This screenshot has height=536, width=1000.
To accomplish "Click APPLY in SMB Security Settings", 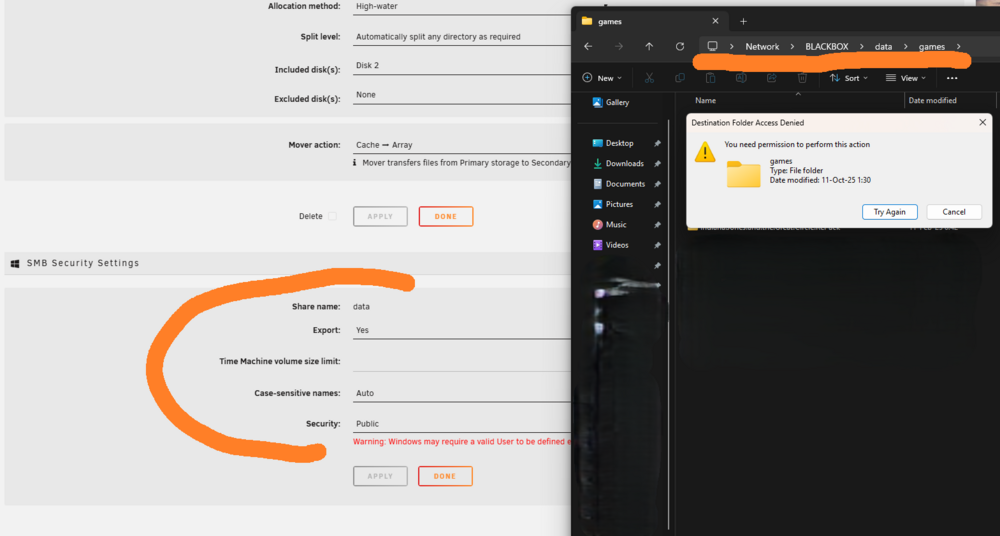I will [x=380, y=477].
